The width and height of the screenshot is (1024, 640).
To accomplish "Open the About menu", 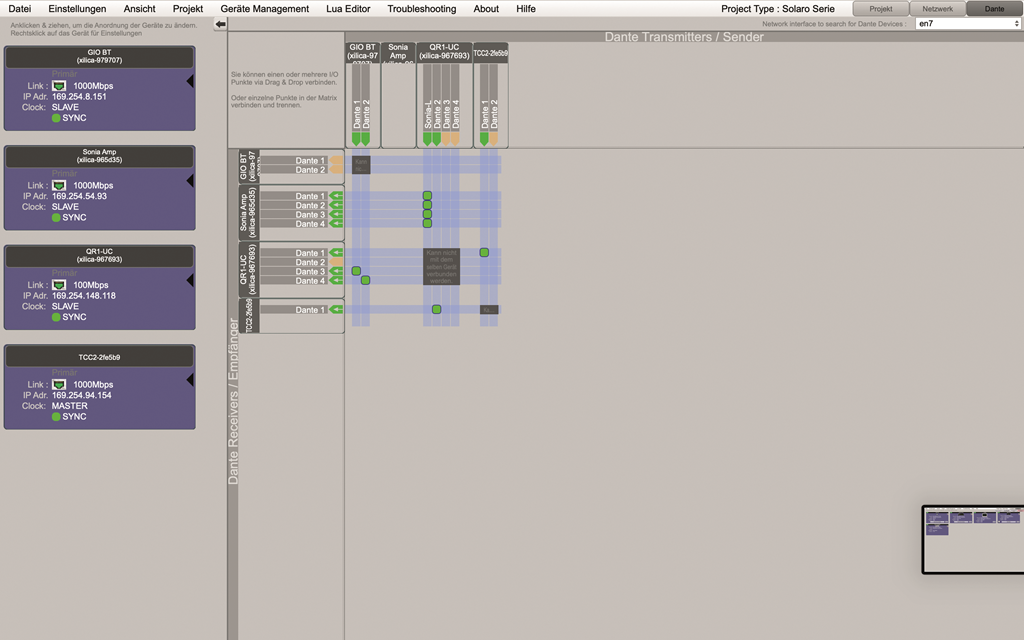I will [486, 8].
